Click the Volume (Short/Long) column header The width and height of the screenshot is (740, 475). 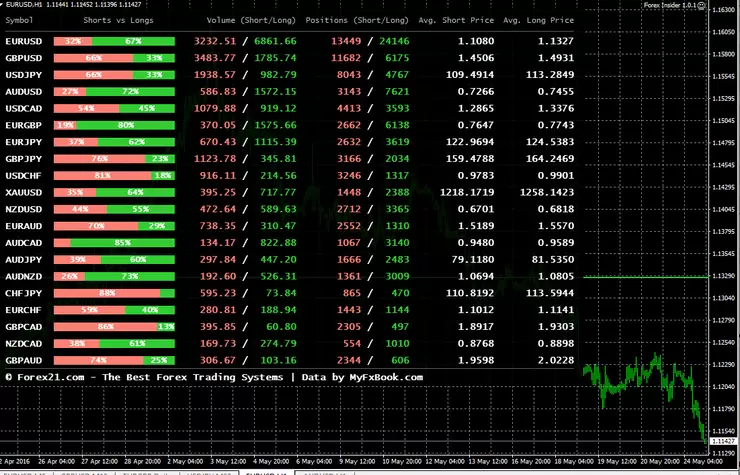251,20
